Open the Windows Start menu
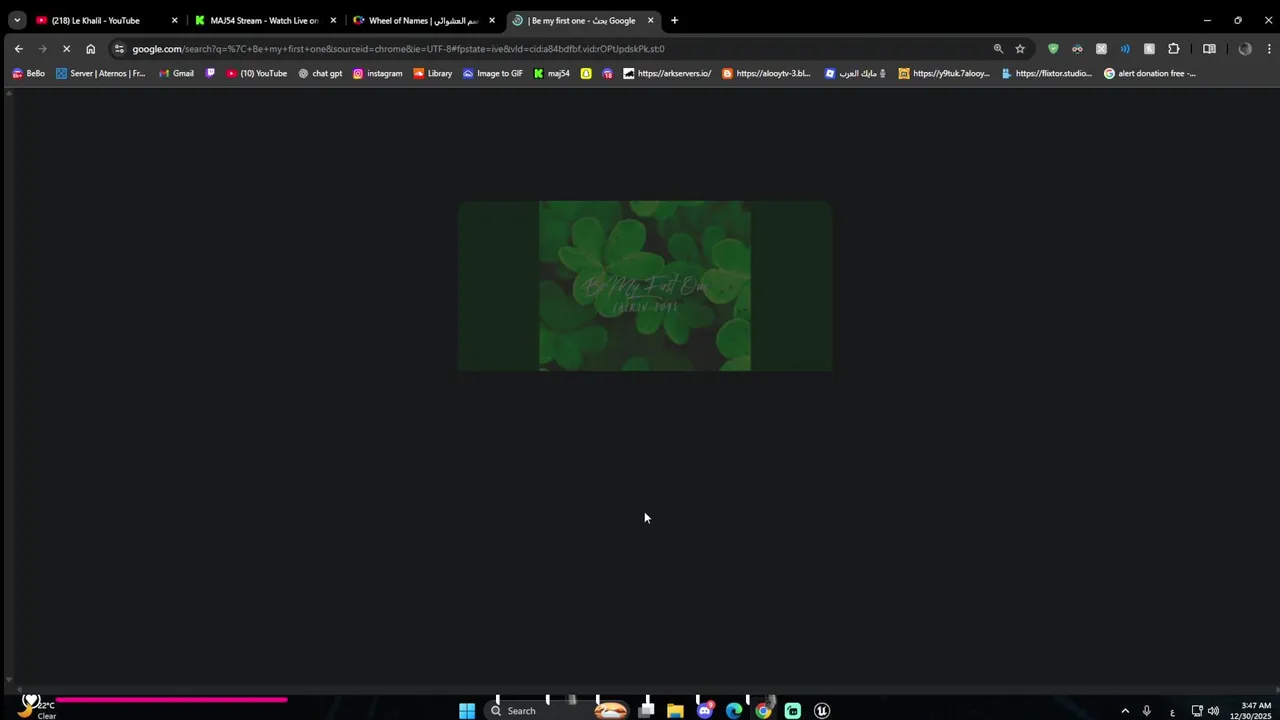This screenshot has height=720, width=1280. tap(467, 711)
